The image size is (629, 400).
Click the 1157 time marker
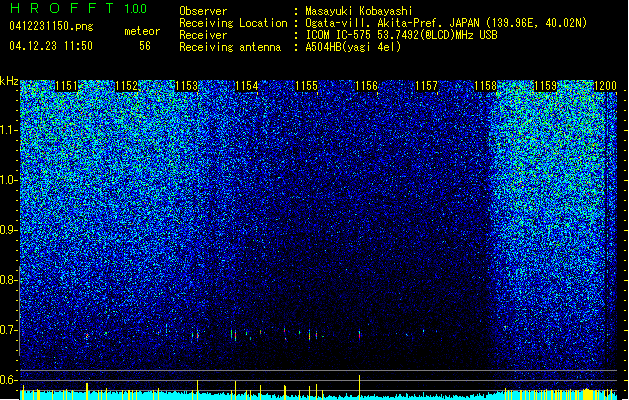[426, 86]
